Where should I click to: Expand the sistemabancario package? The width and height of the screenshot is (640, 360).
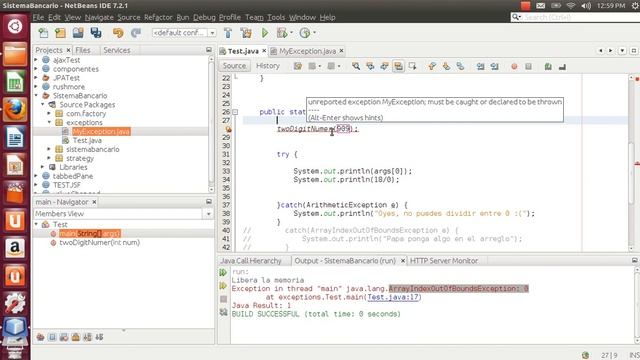coord(49,149)
